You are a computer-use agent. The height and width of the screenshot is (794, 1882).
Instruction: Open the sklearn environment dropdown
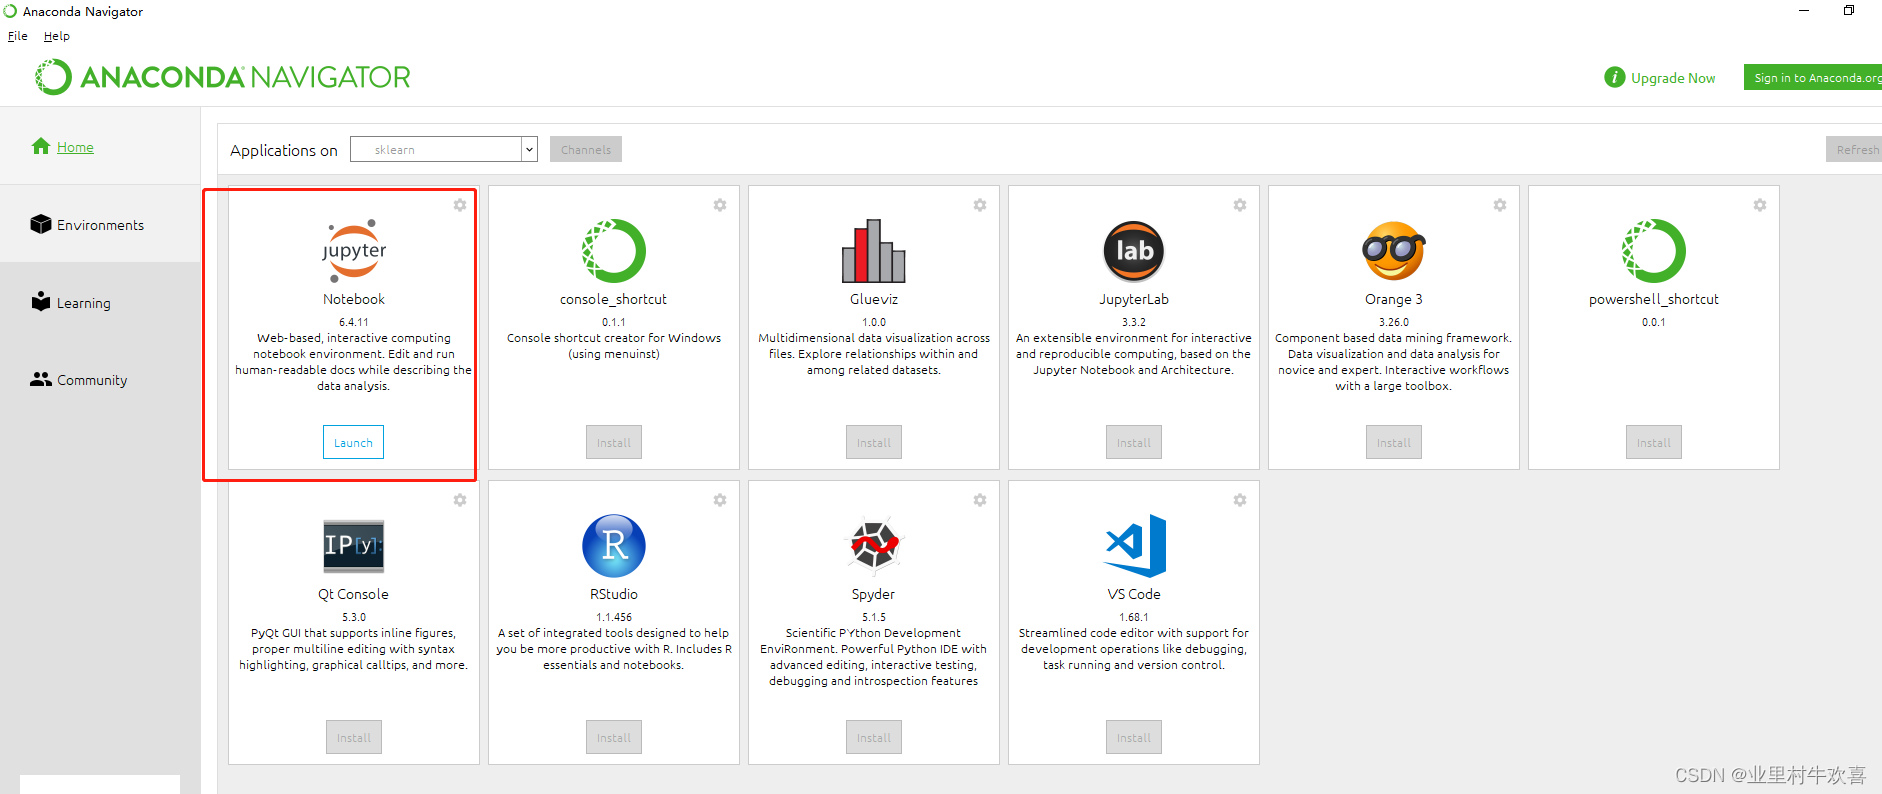[x=444, y=149]
